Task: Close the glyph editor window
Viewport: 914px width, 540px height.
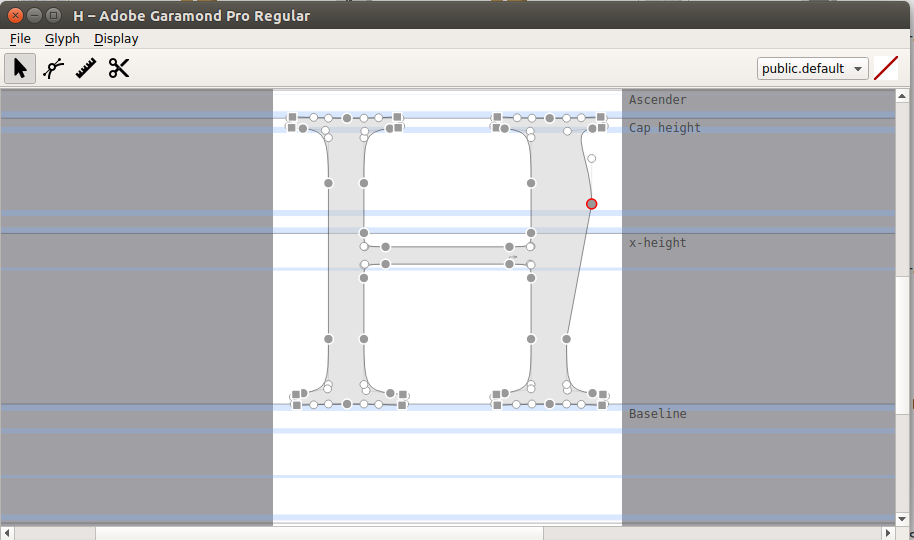Action: point(16,16)
